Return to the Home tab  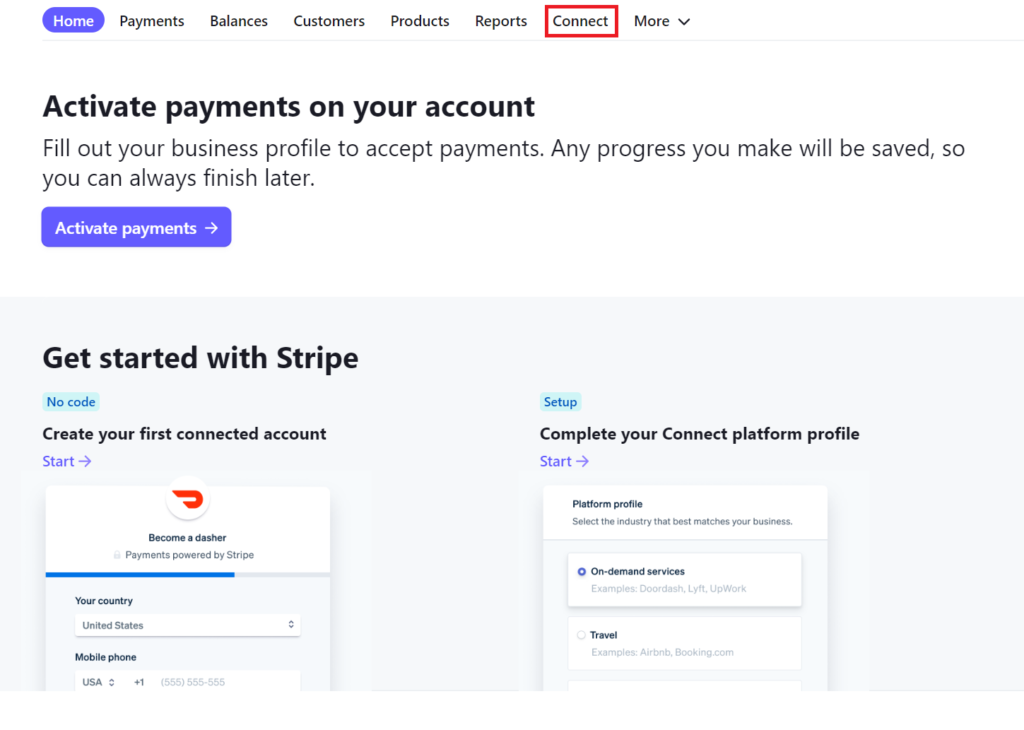73,20
